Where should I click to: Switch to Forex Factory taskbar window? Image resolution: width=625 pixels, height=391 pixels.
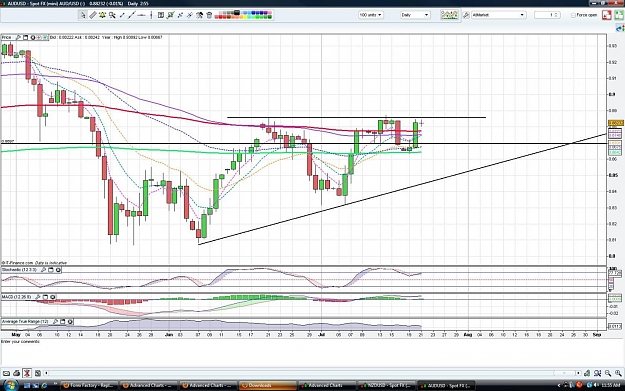[x=89, y=385]
